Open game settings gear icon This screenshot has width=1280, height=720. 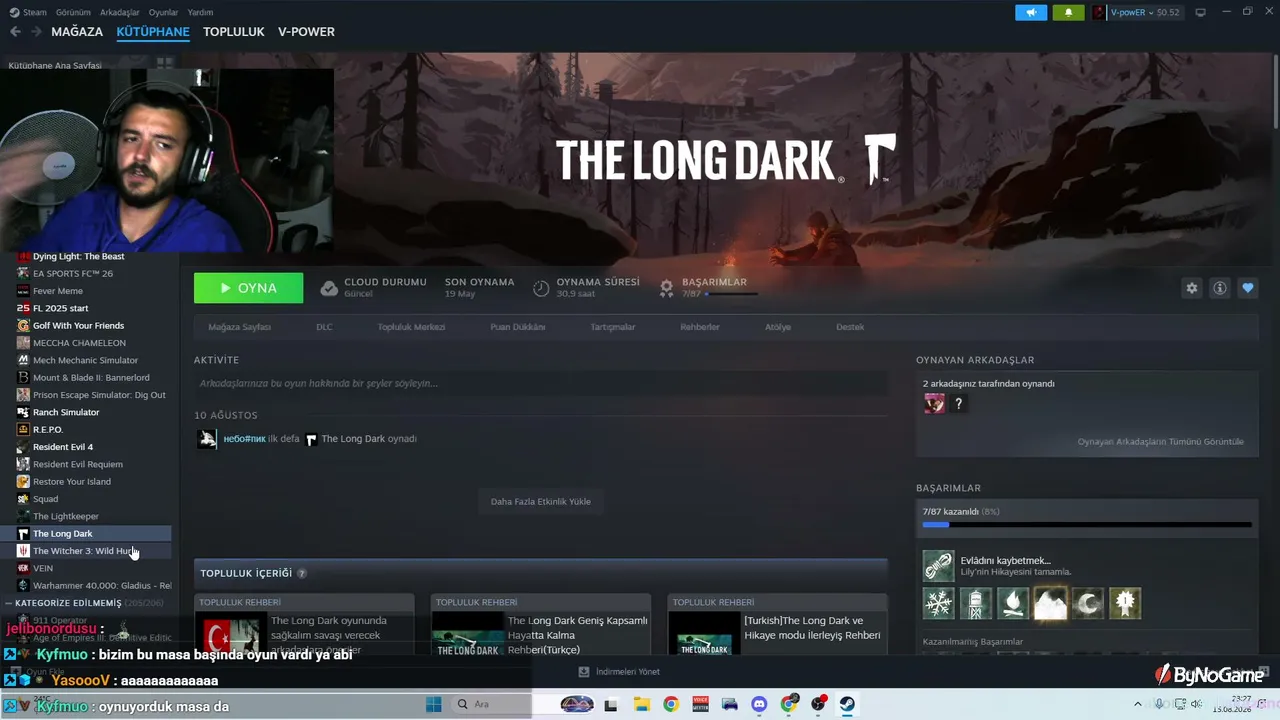[1192, 288]
